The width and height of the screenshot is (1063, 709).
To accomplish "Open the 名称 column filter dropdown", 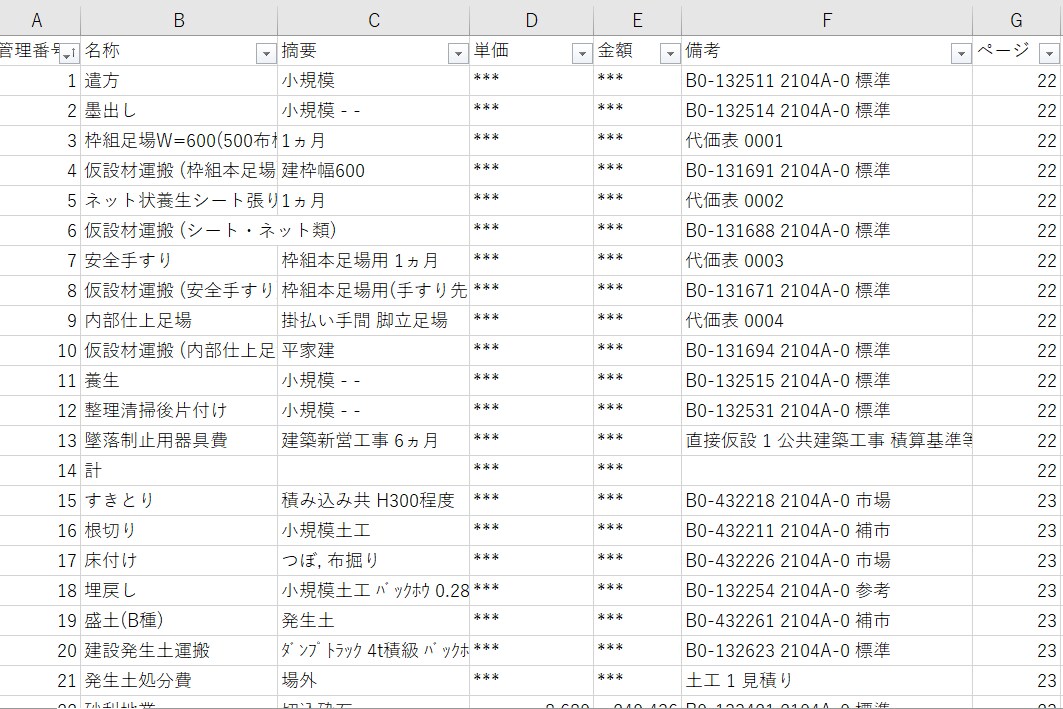I will click(266, 54).
